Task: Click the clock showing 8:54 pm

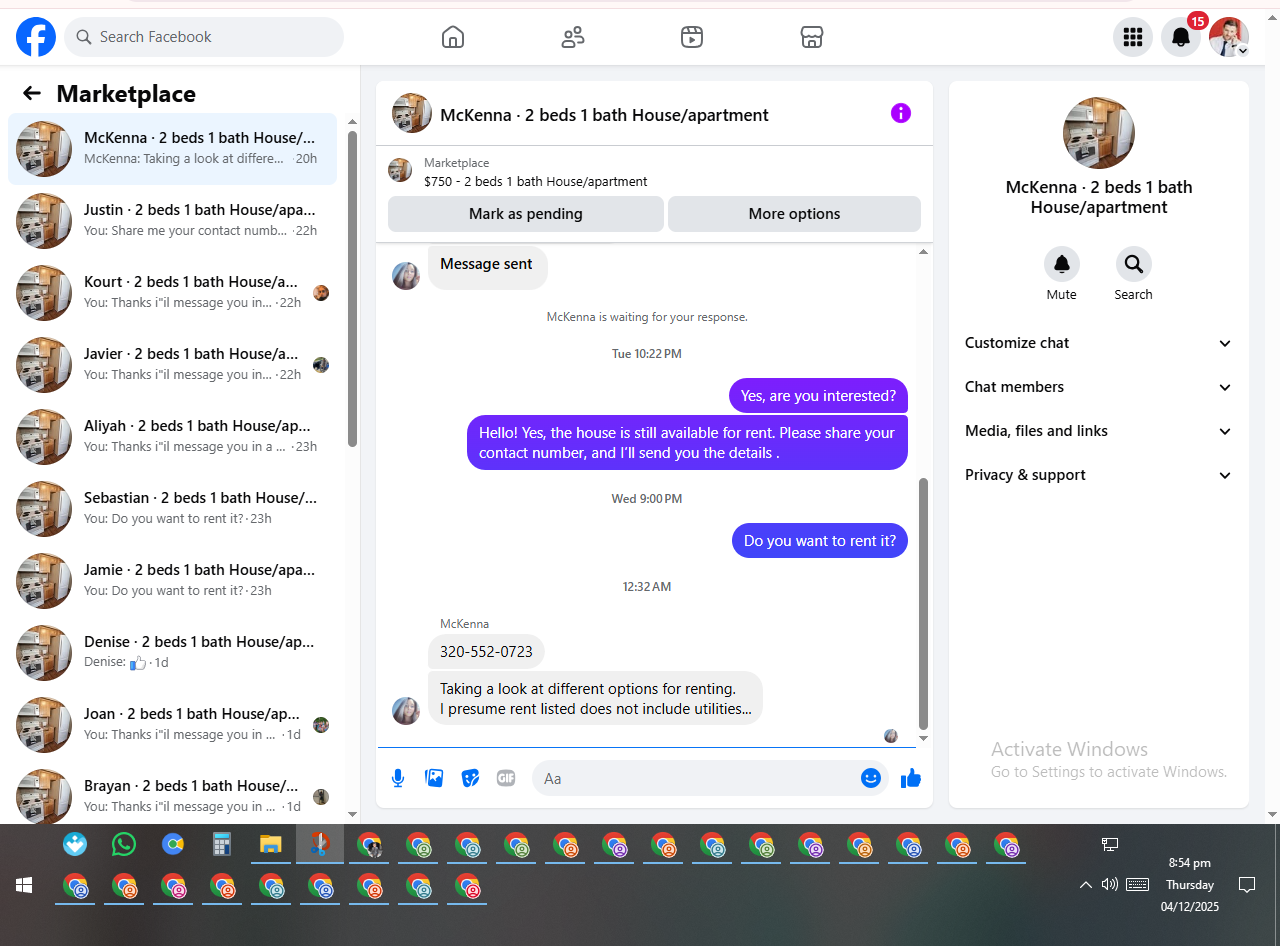Action: click(1189, 863)
